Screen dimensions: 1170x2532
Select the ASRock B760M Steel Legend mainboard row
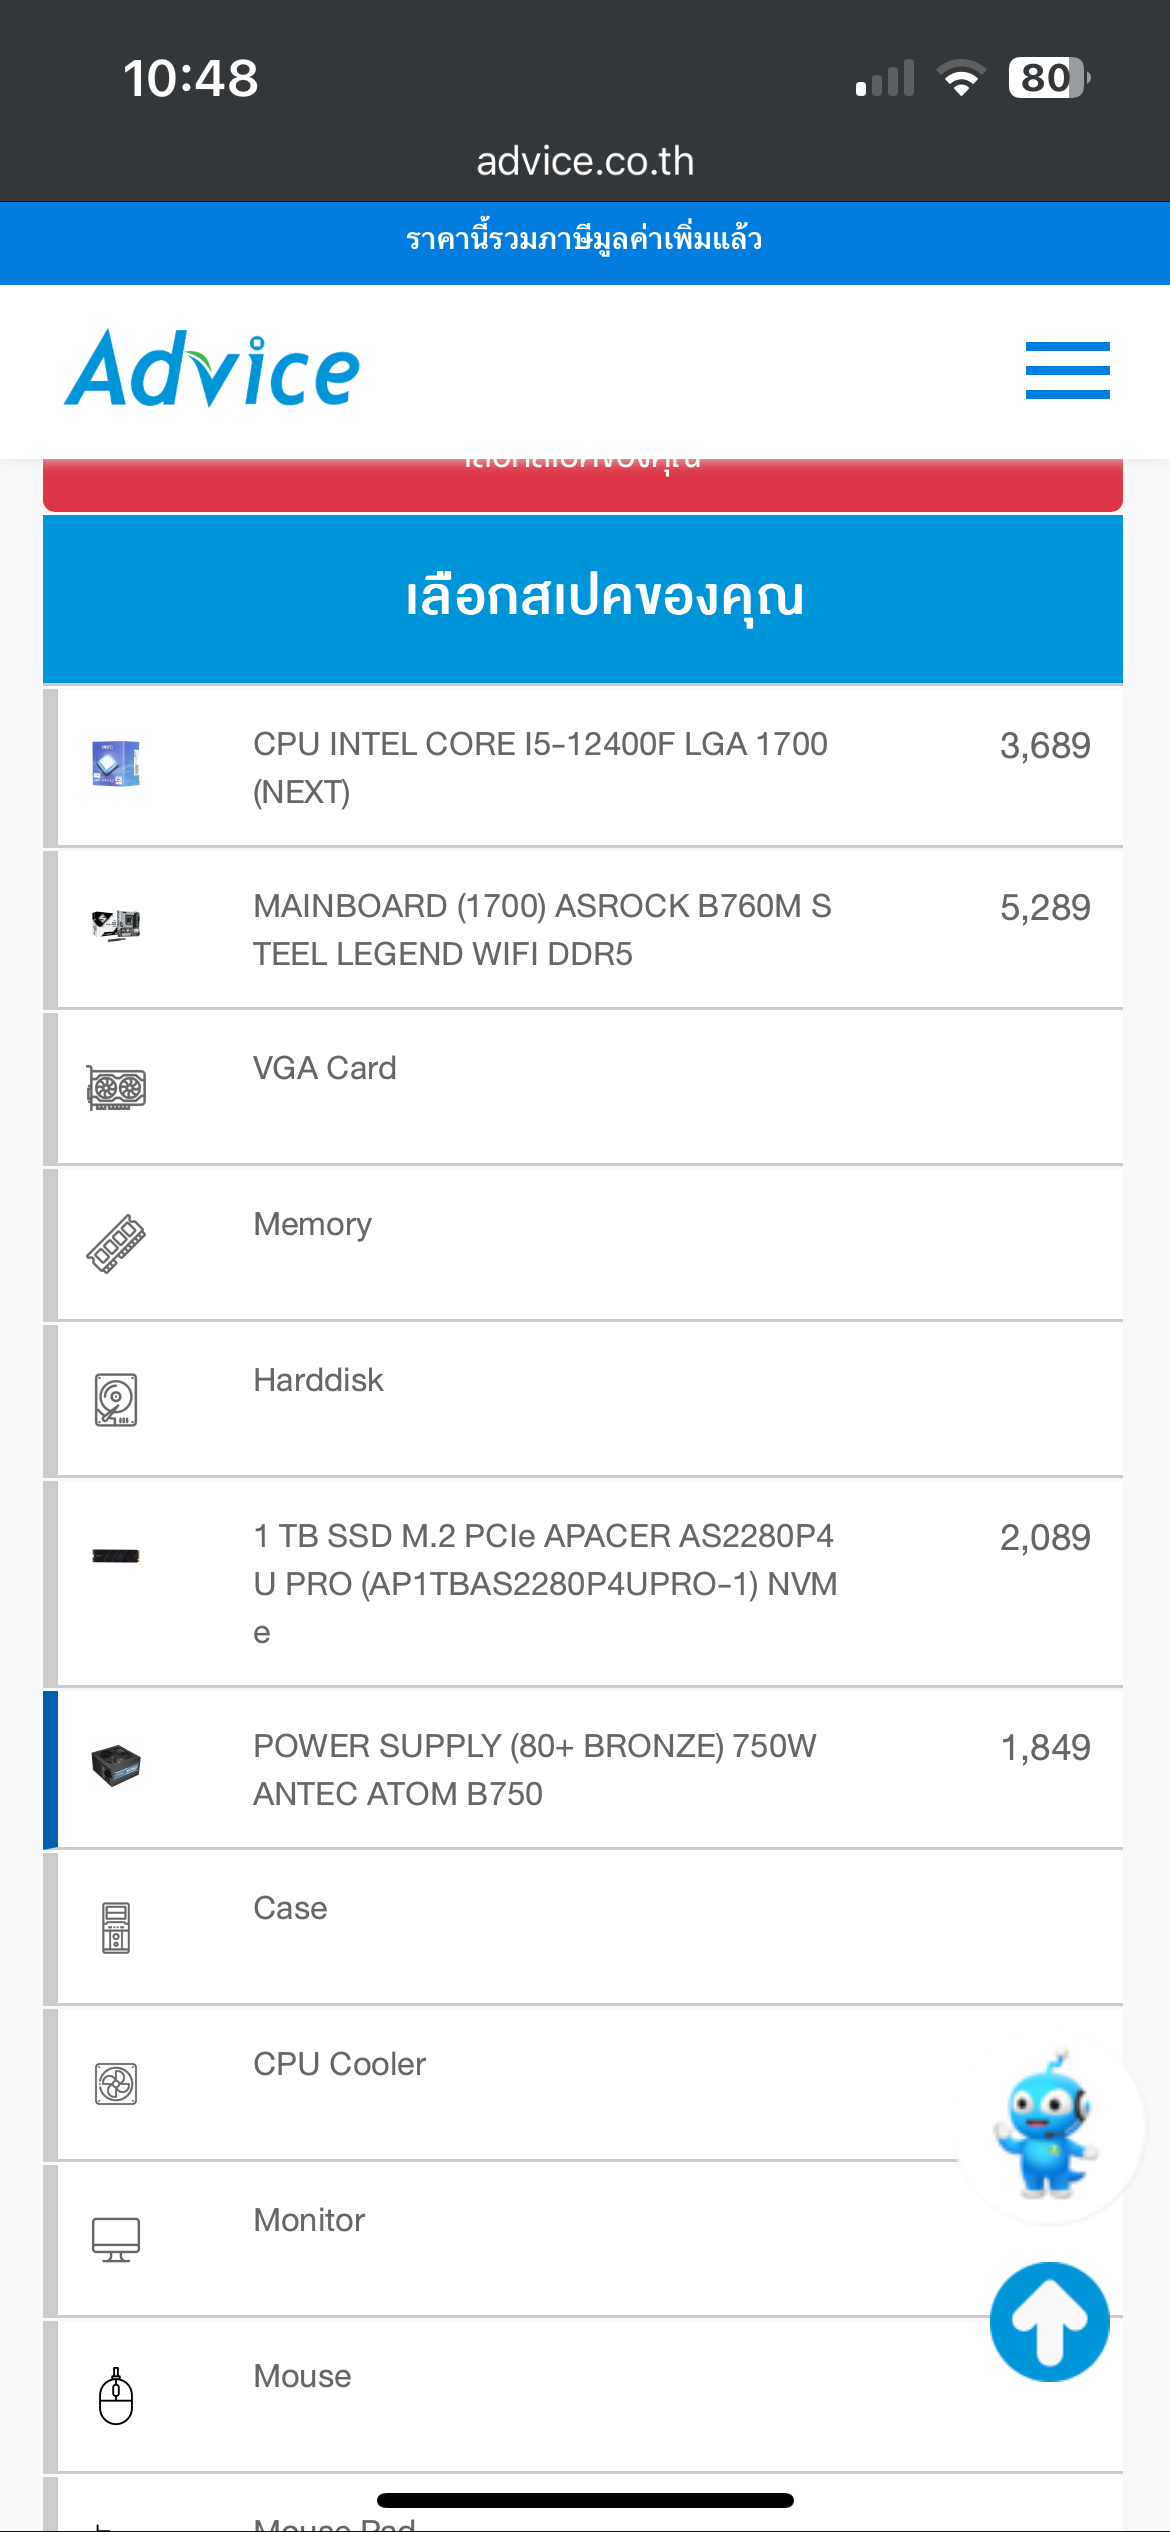point(583,929)
